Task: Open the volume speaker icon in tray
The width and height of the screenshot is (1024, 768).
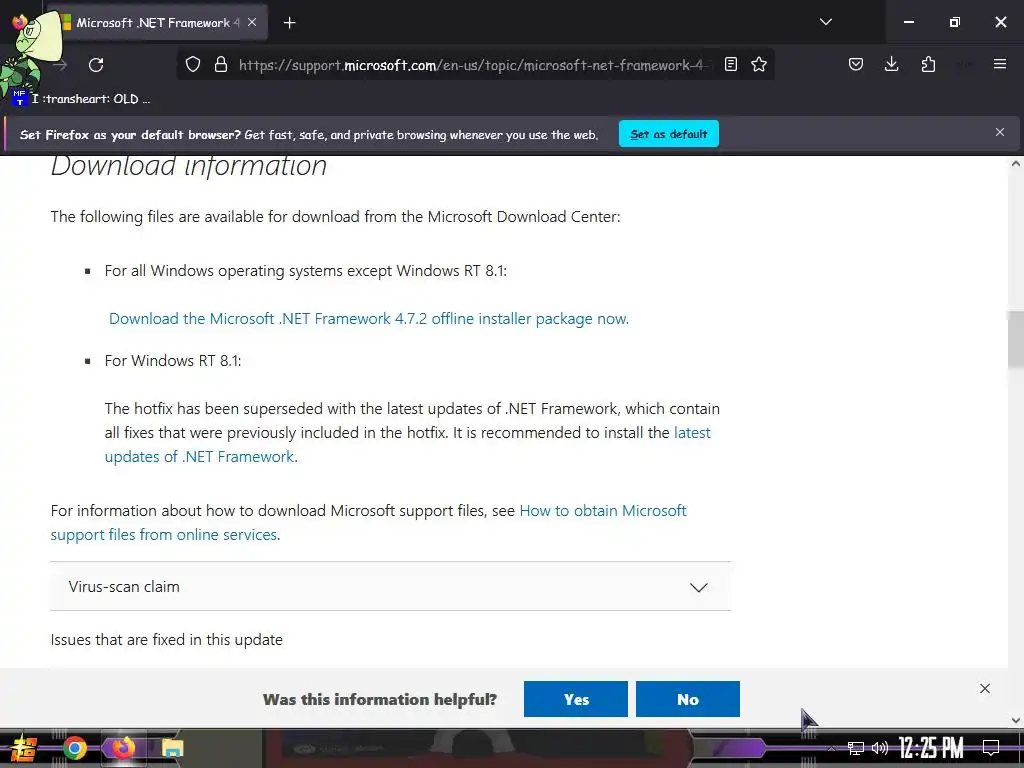Action: tap(880, 748)
